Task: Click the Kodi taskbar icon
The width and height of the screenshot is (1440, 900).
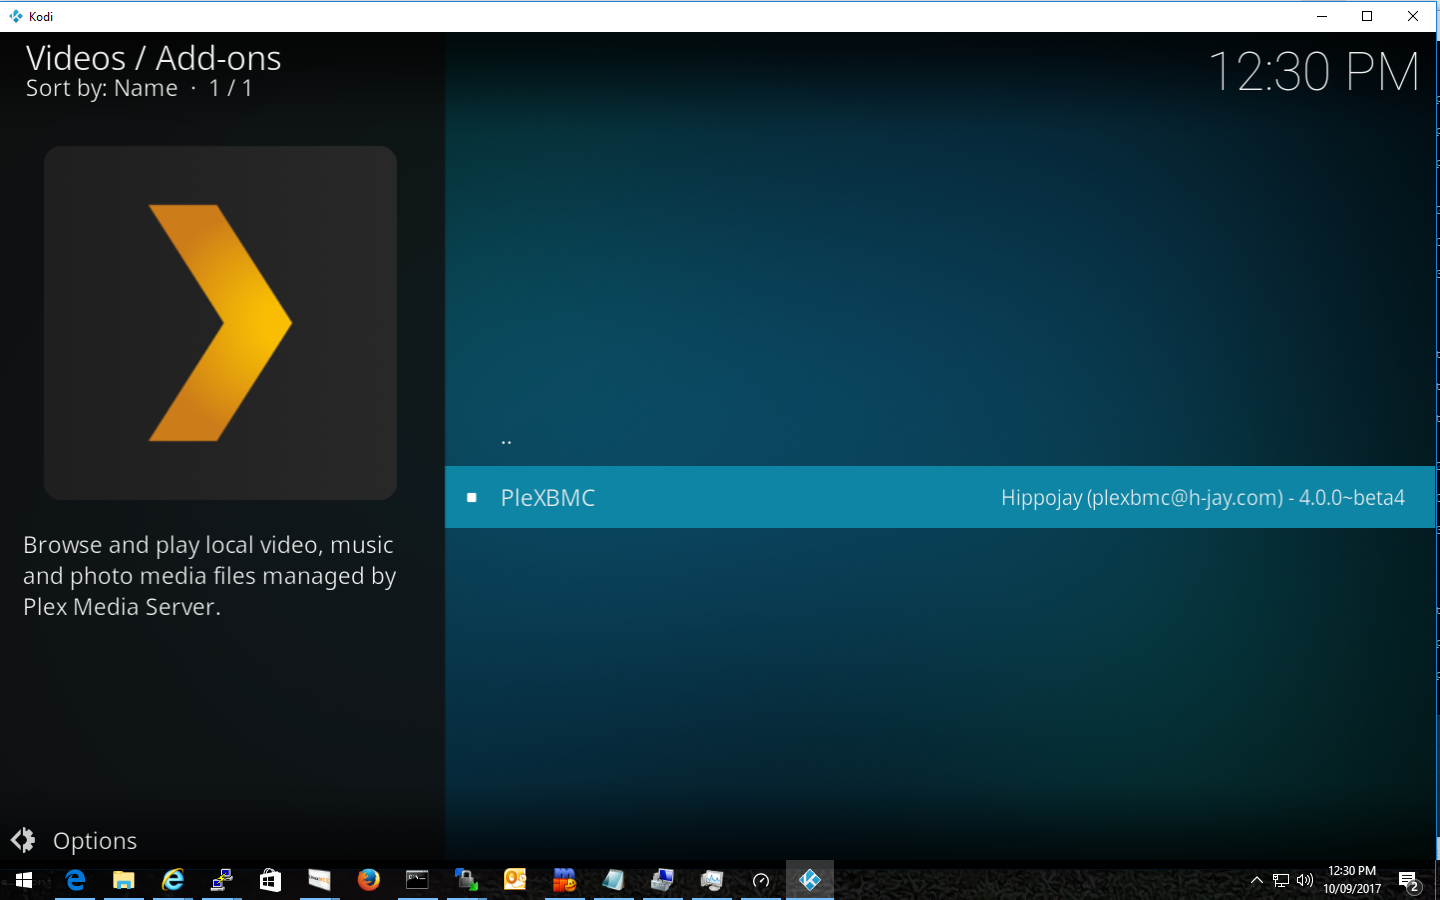Action: (x=810, y=880)
